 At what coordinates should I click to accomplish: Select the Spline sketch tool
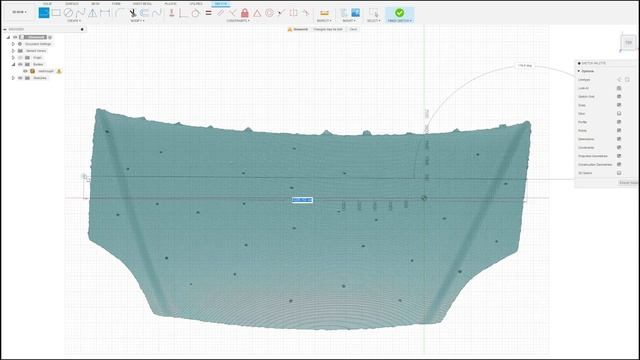tap(80, 13)
